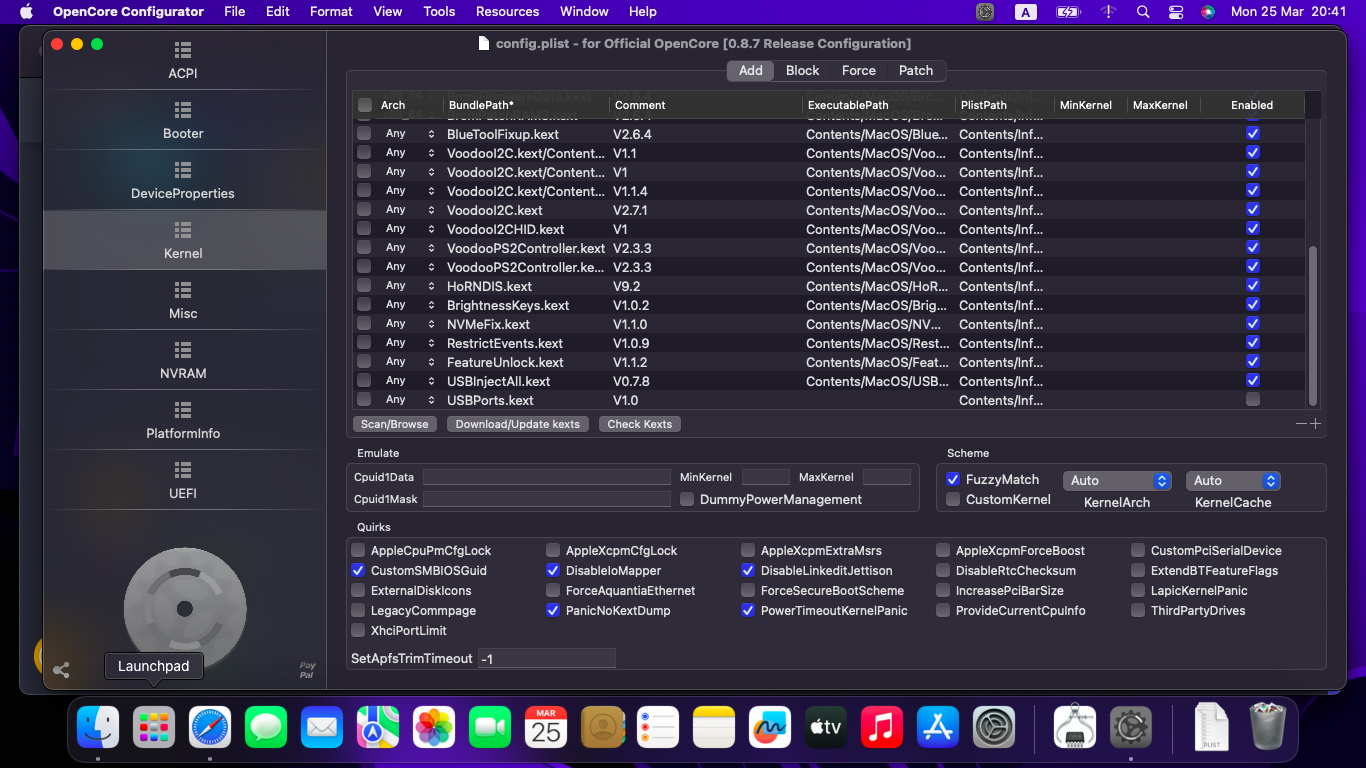Select the PlatformInfo sidebar icon
The image size is (1366, 768).
click(183, 420)
